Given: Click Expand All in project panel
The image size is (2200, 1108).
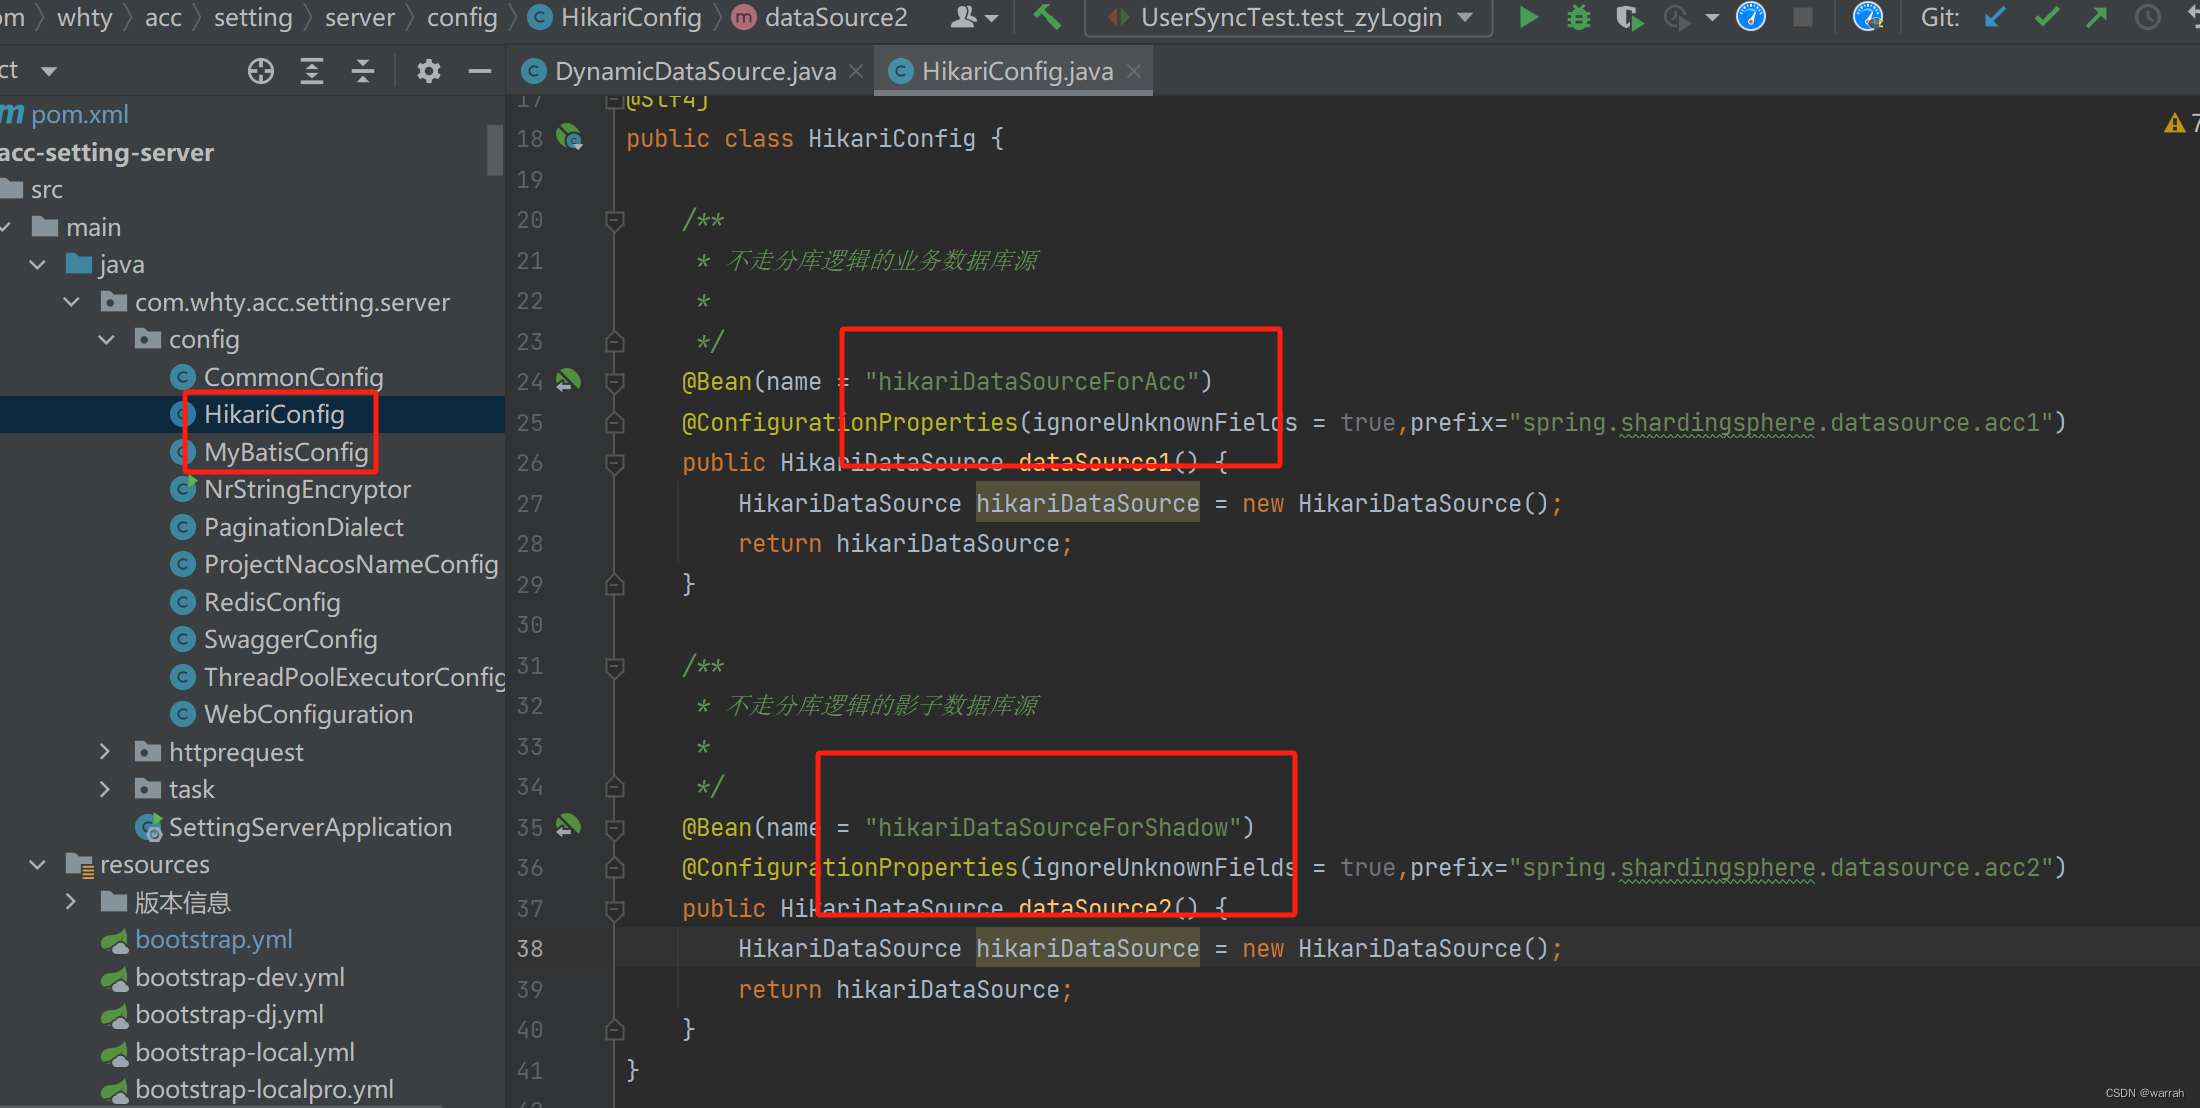Looking at the screenshot, I should 312,71.
